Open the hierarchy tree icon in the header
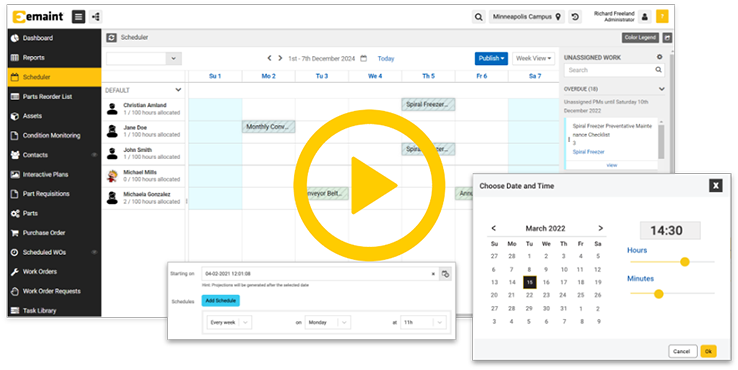The height and width of the screenshot is (370, 738). coord(96,17)
